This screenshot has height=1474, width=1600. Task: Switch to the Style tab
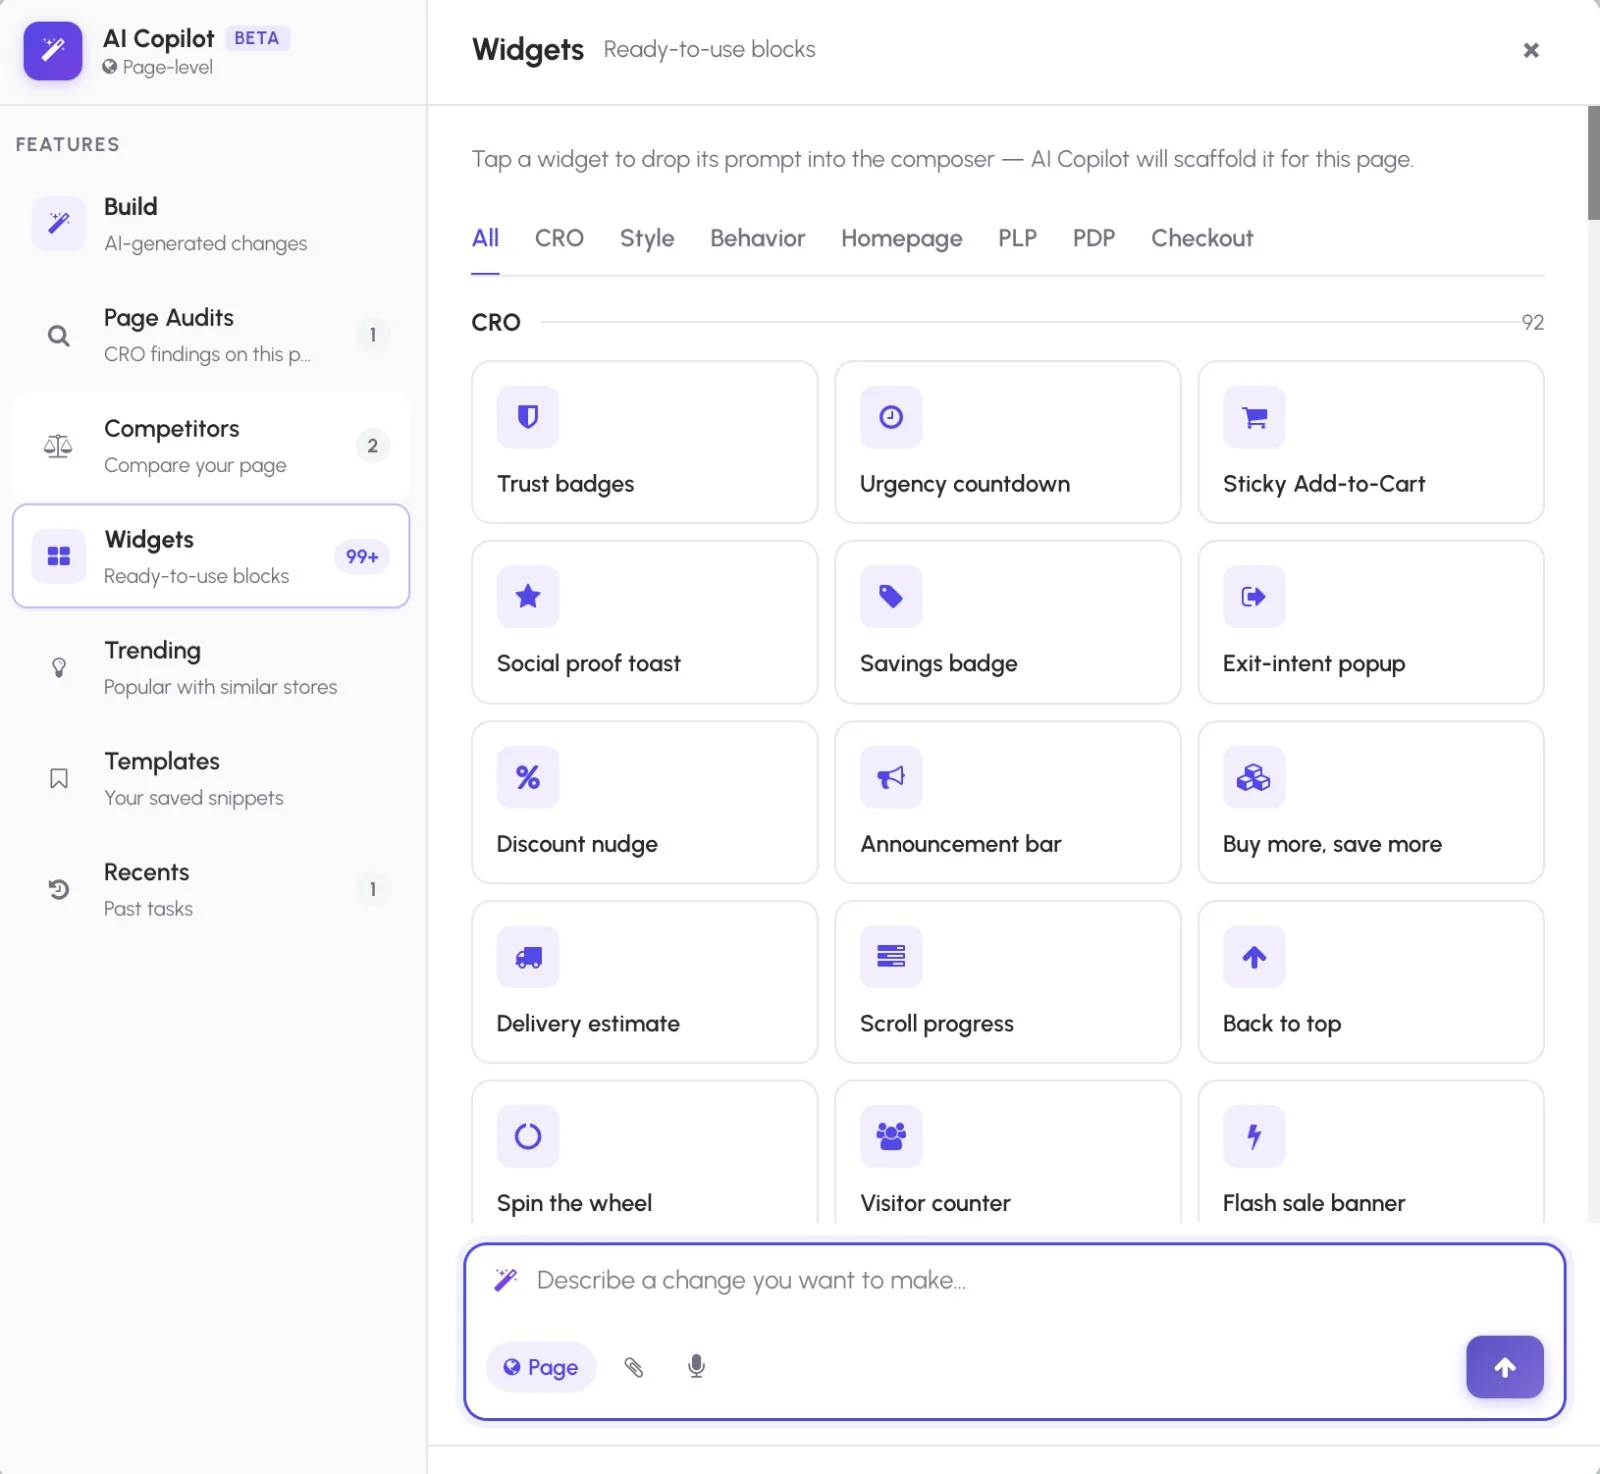tap(647, 238)
